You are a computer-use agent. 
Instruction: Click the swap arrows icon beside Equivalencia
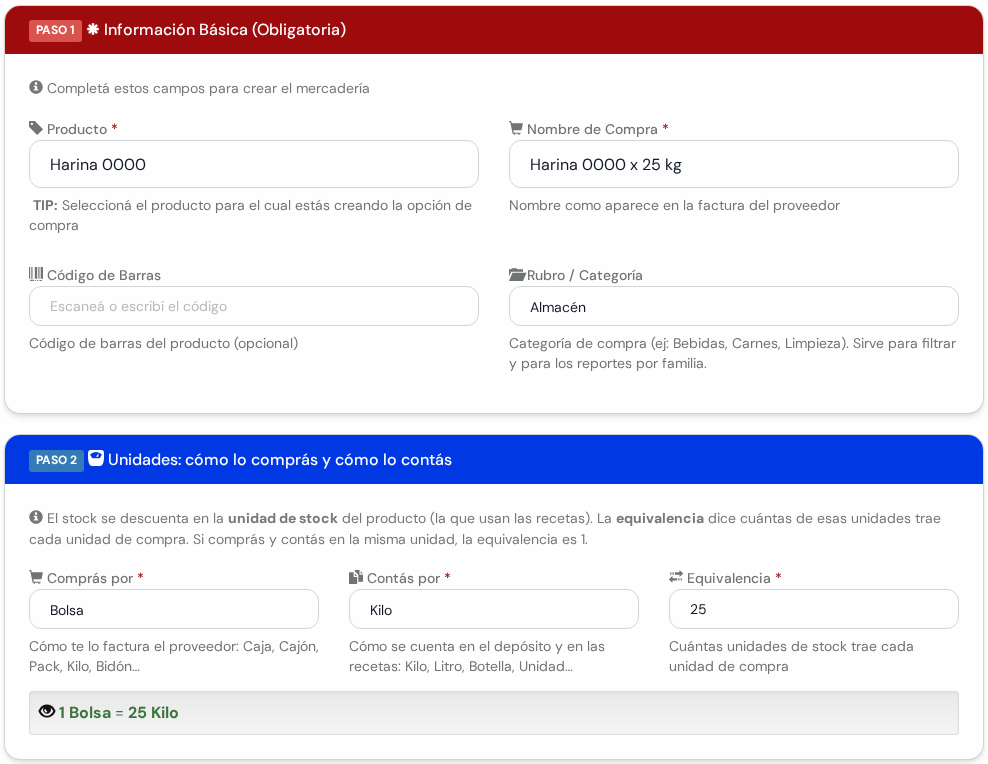pyautogui.click(x=676, y=577)
